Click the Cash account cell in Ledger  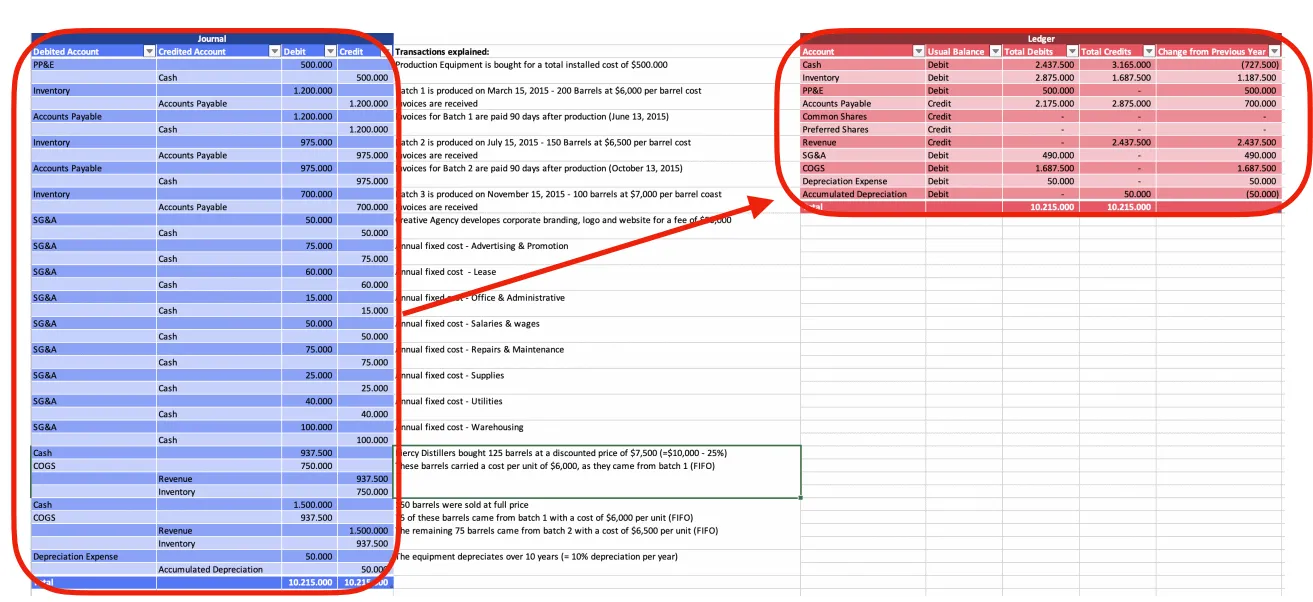[860, 64]
